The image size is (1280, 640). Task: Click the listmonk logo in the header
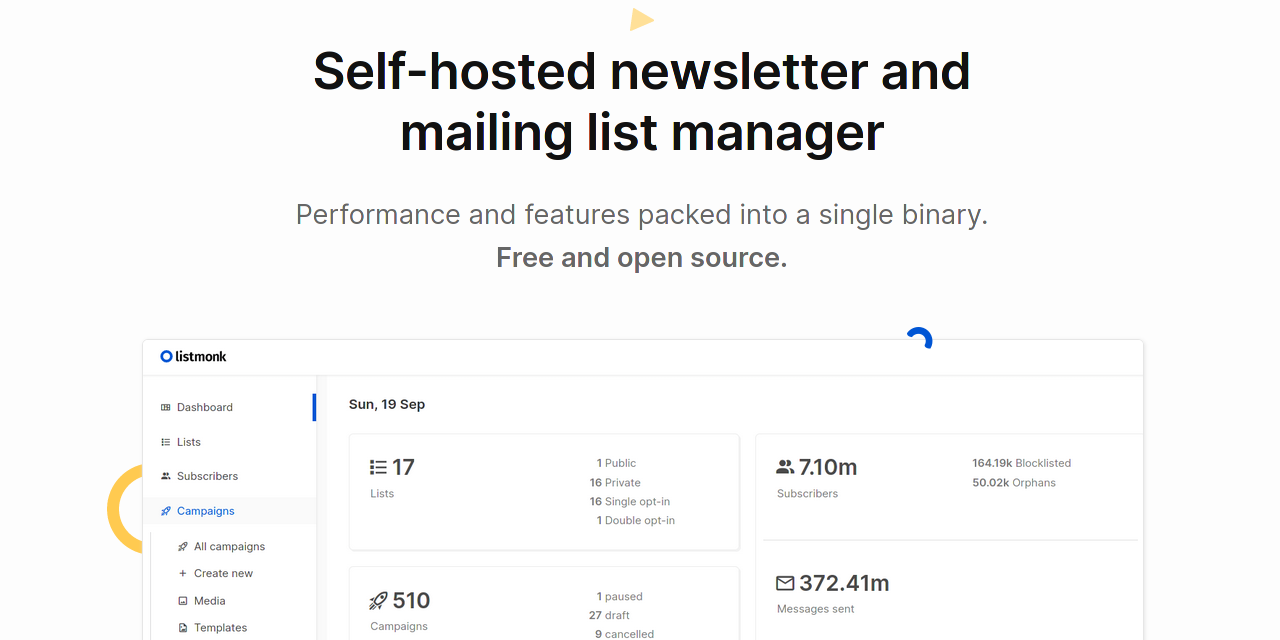(x=194, y=356)
